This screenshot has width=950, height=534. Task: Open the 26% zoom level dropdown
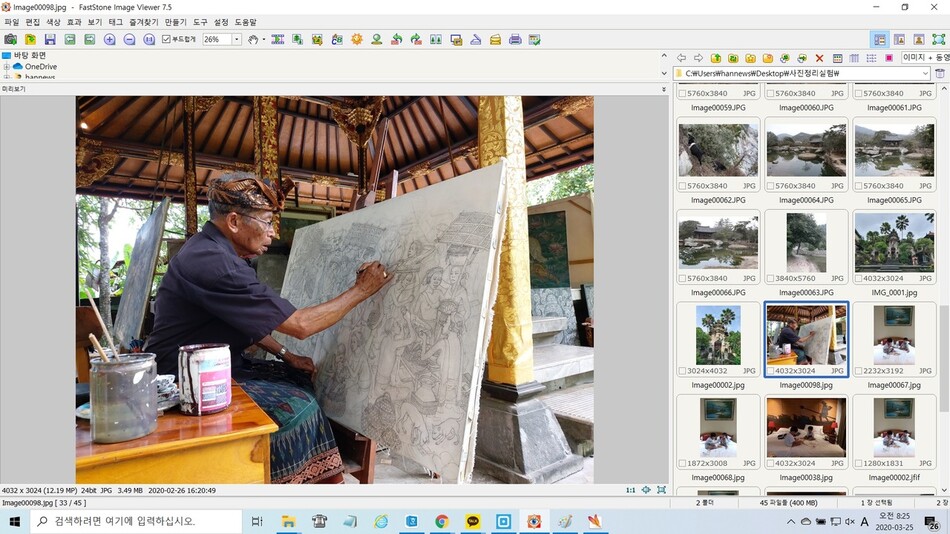237,39
